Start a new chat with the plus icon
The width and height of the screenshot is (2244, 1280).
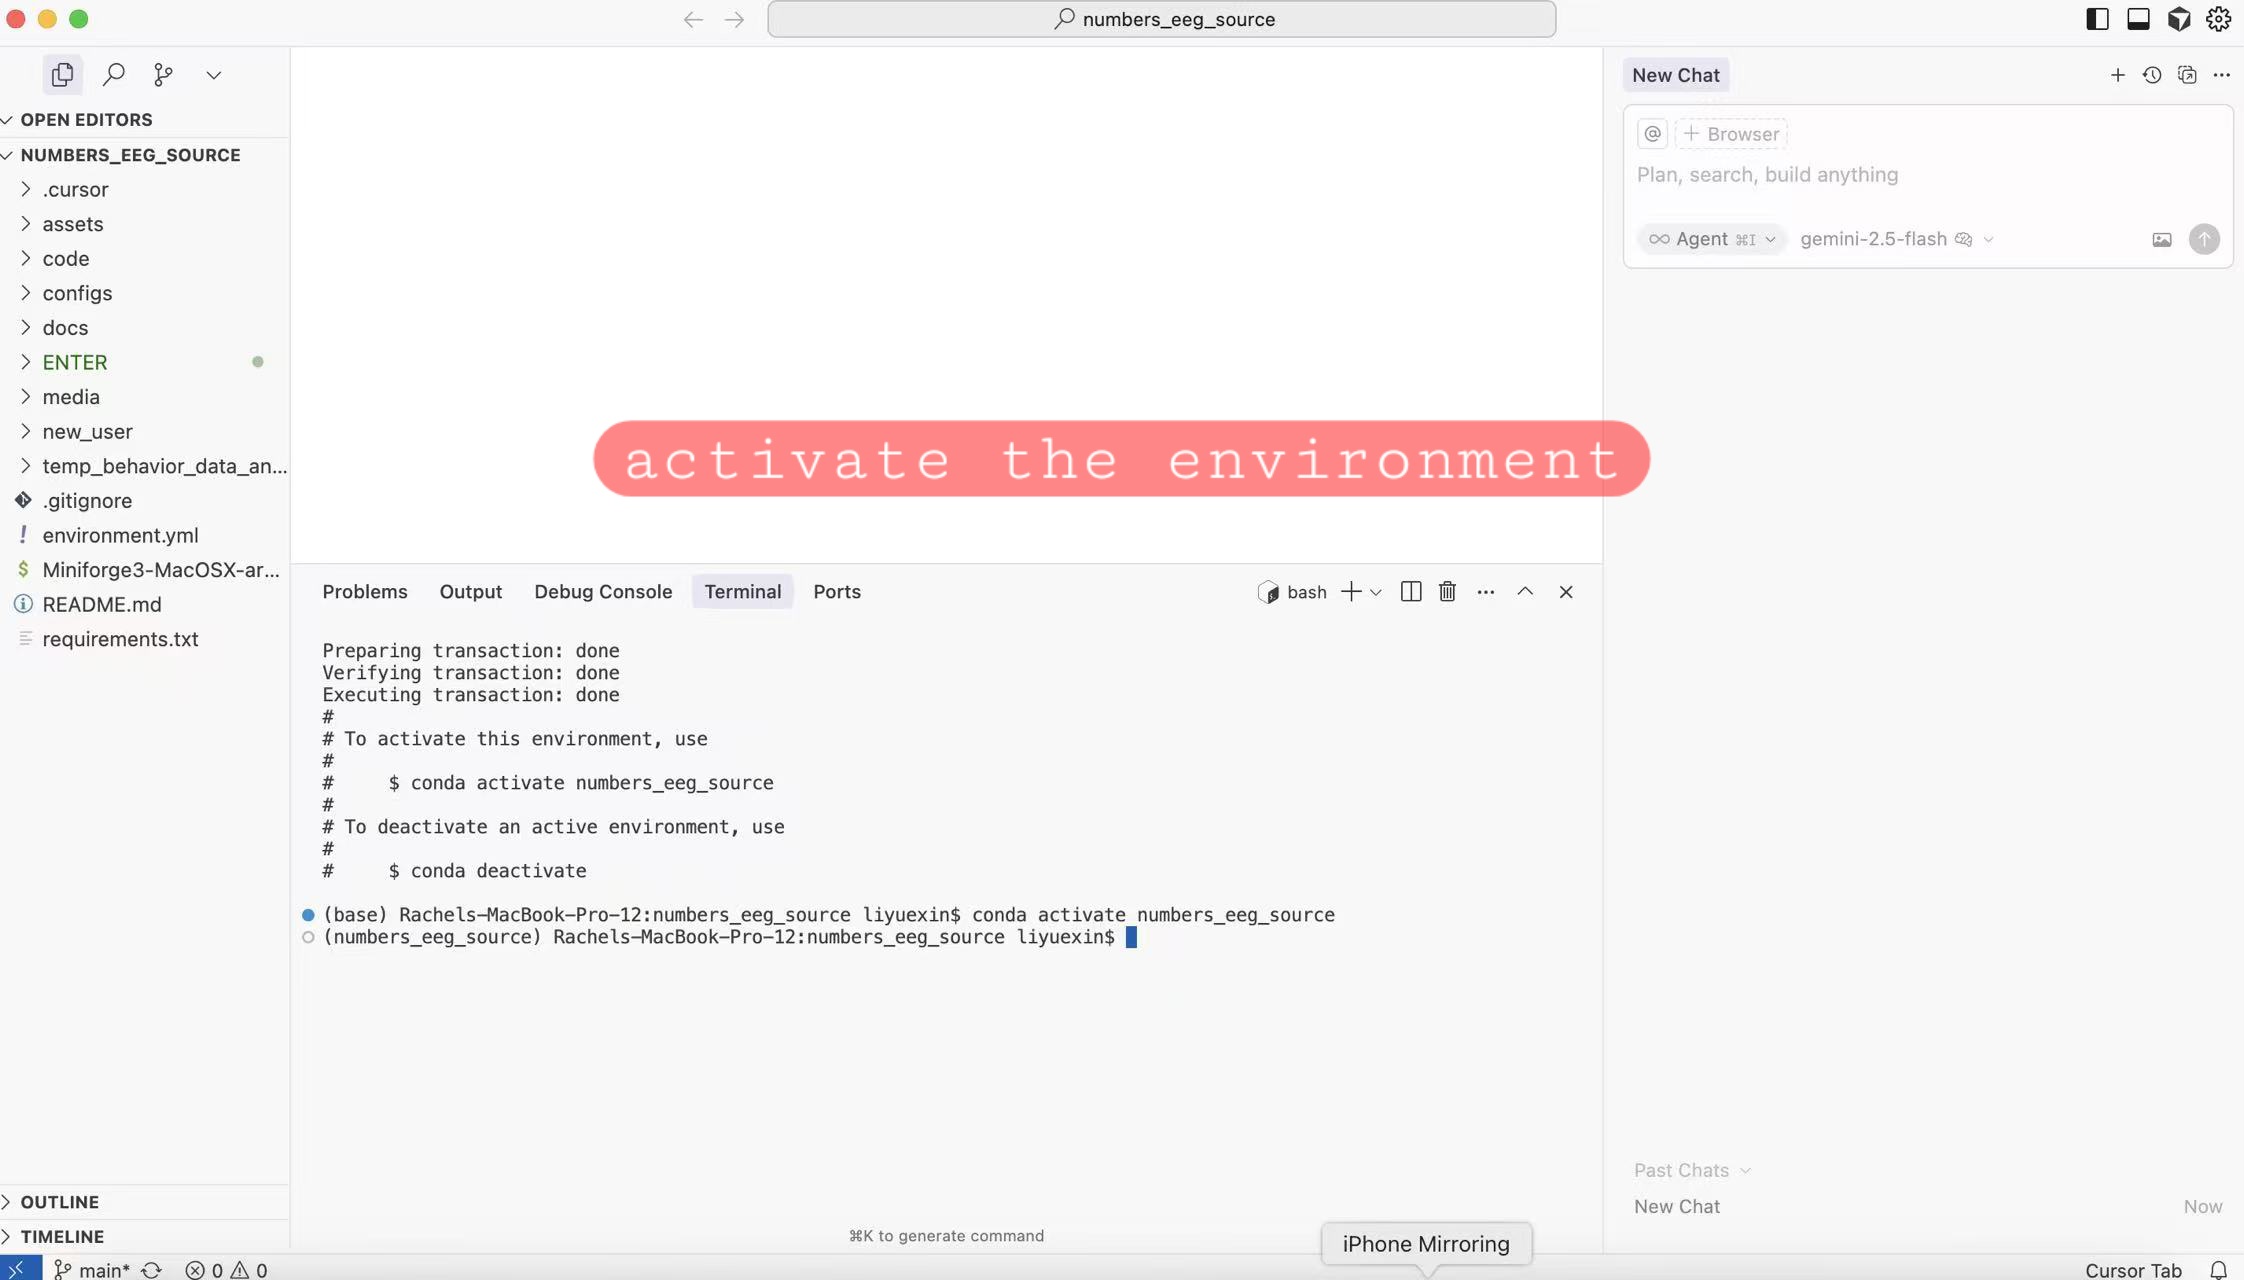click(2116, 74)
